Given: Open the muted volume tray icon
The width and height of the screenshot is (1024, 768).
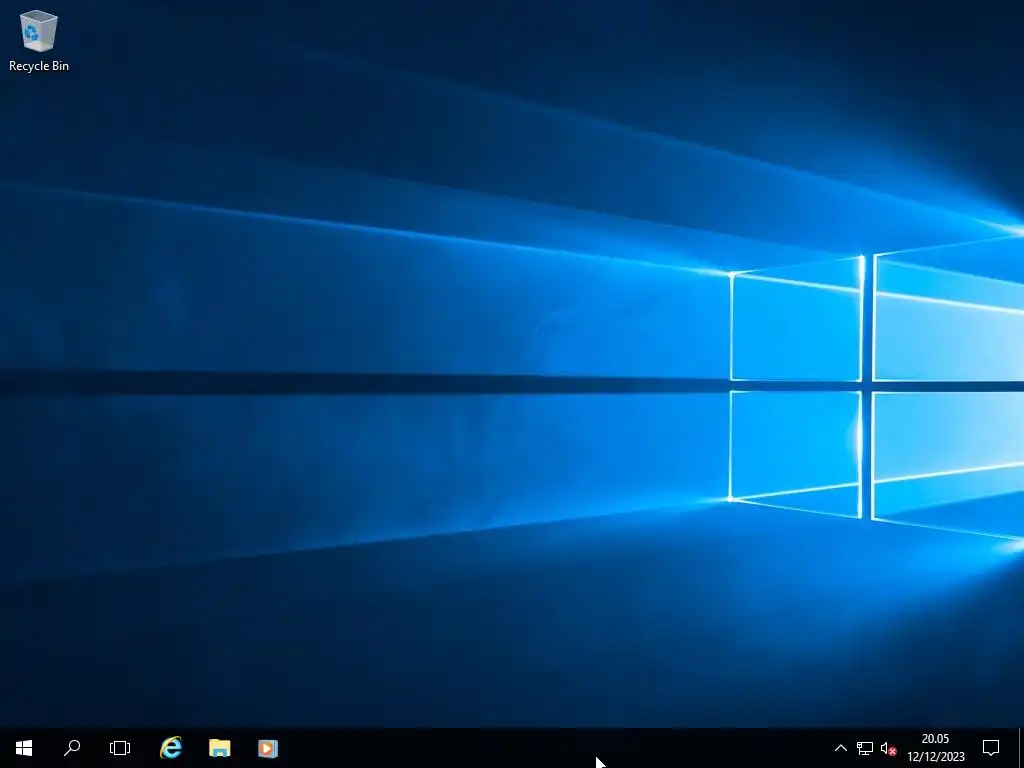Looking at the screenshot, I should (x=888, y=748).
